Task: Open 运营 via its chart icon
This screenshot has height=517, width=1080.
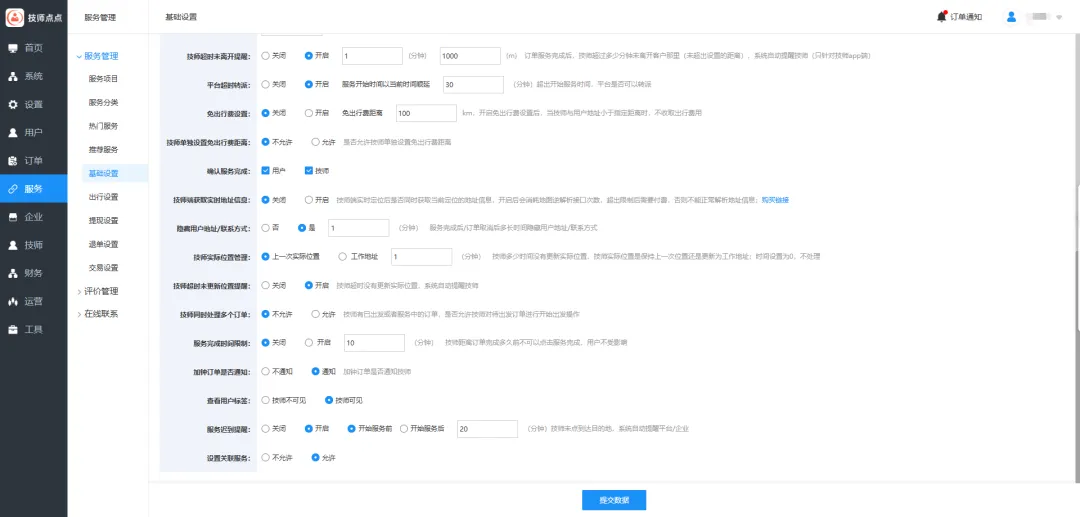Action: 13,301
